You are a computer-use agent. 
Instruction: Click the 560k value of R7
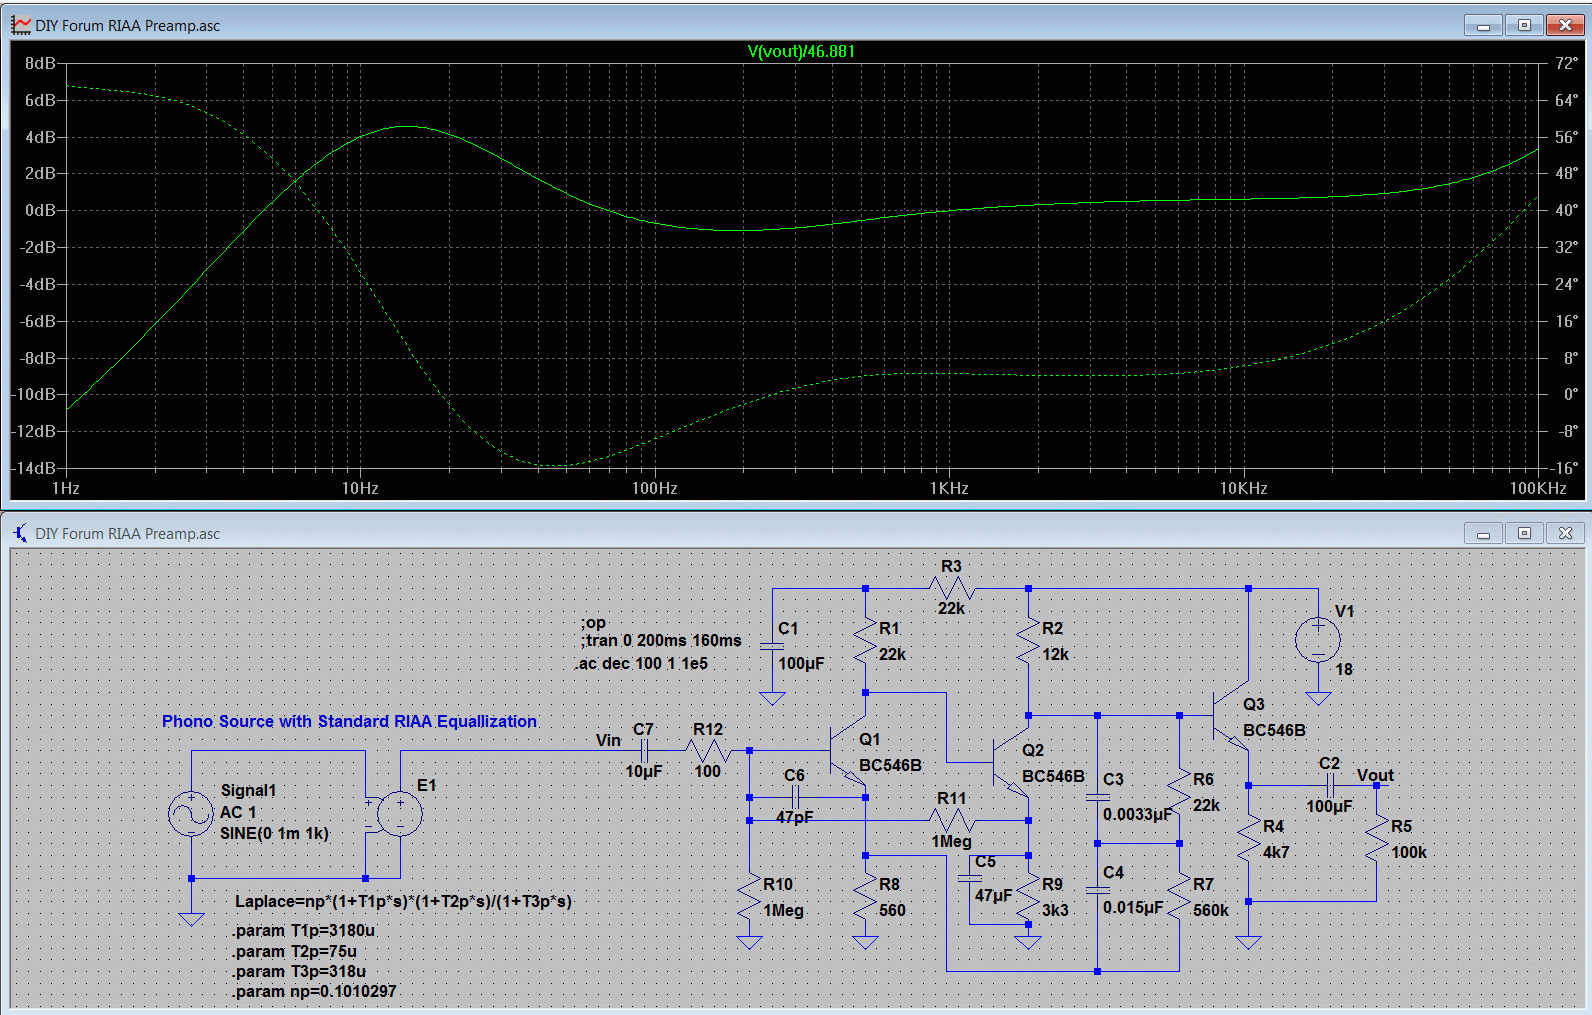(x=1211, y=910)
